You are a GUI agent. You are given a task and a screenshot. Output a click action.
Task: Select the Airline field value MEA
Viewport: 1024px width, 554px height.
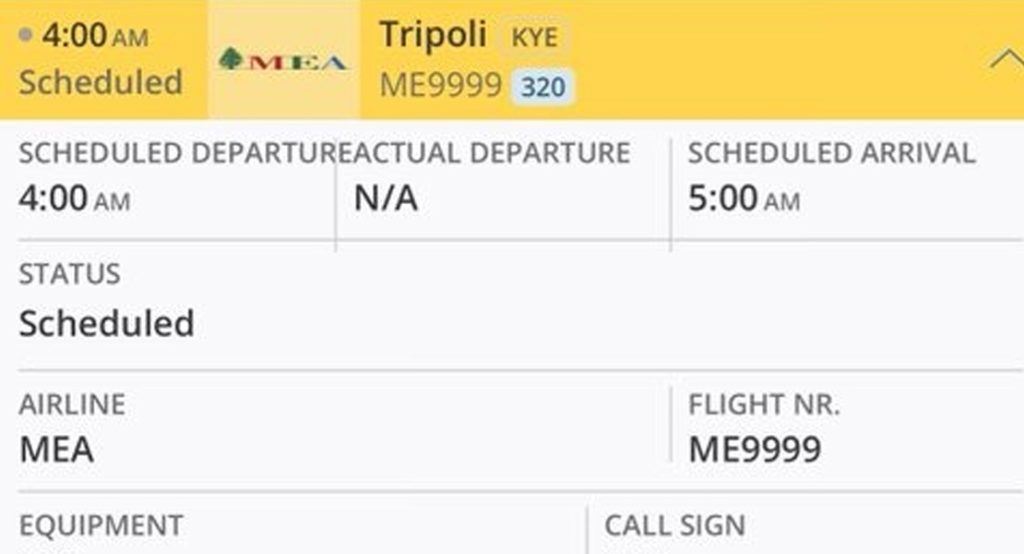(x=56, y=450)
